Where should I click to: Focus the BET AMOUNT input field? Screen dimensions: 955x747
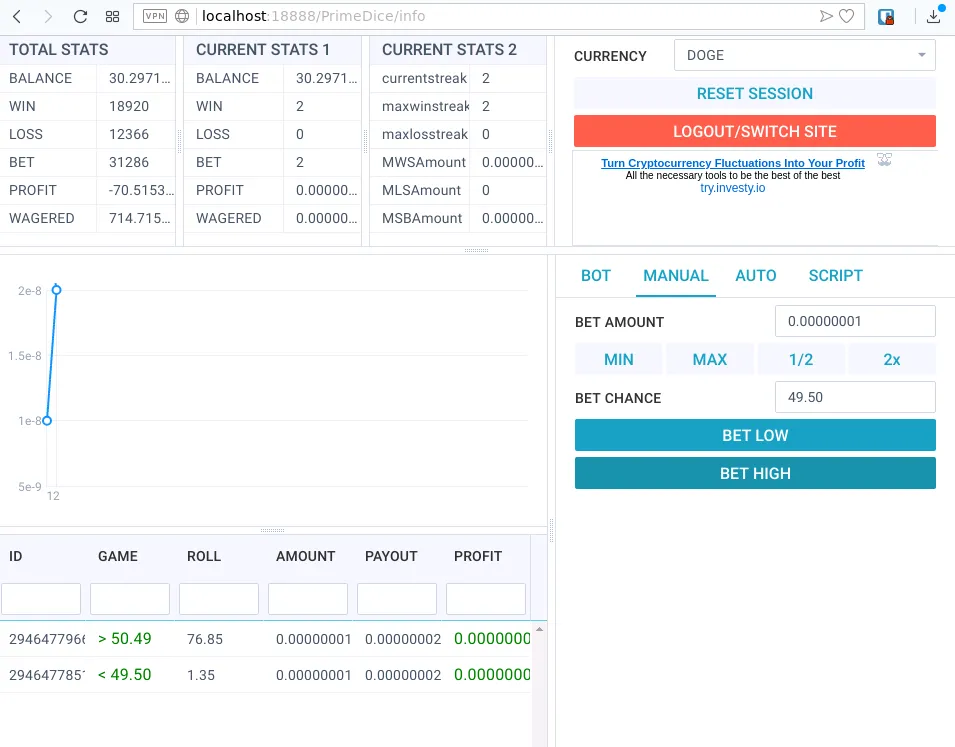tap(855, 321)
